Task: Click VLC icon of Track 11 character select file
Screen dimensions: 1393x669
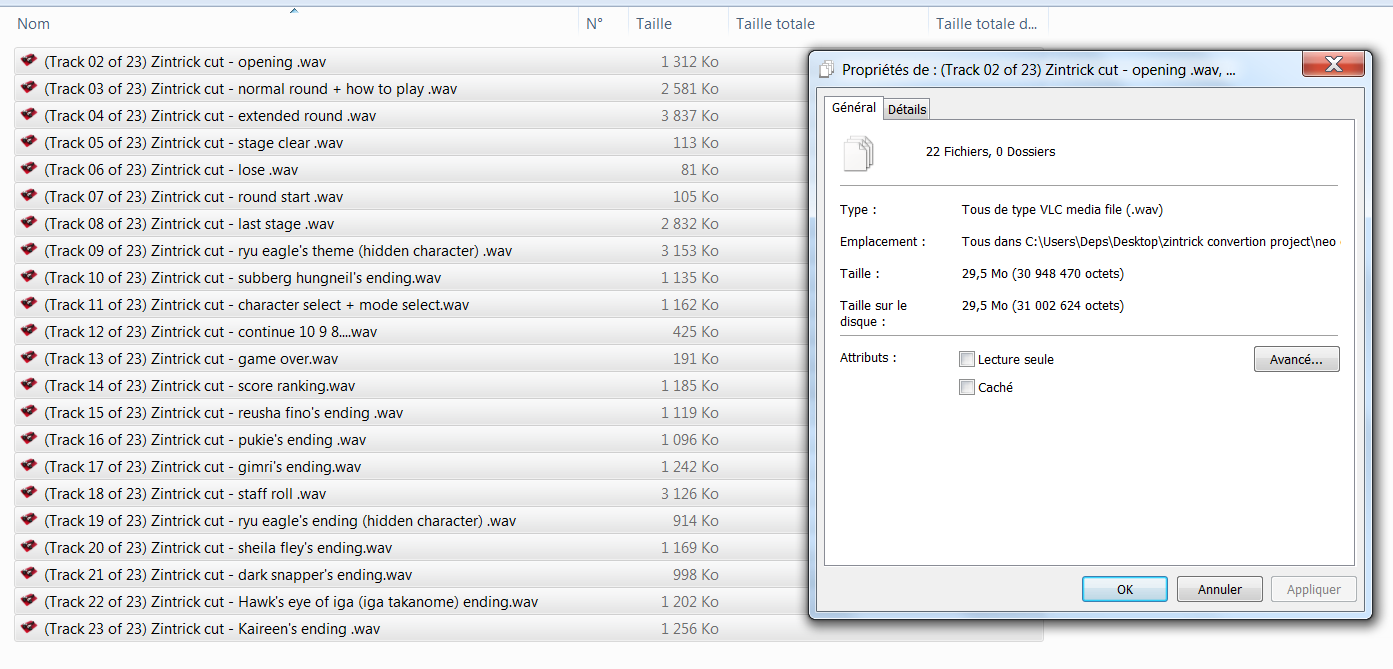Action: (29, 304)
